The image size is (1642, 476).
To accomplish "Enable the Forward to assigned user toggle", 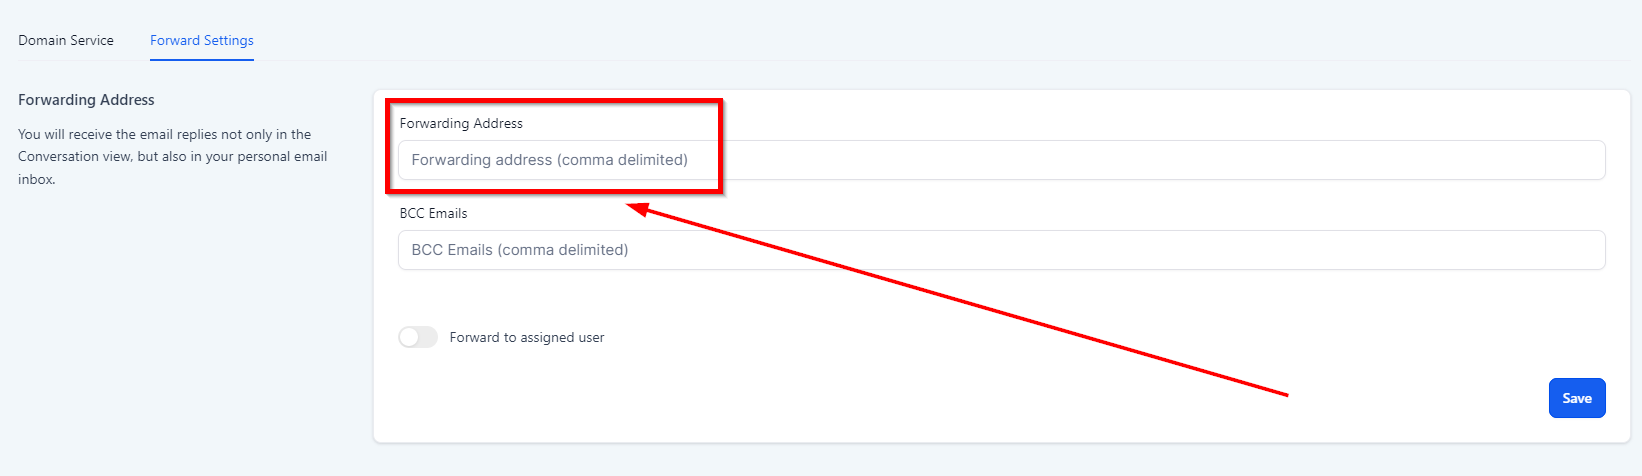I will coord(418,337).
